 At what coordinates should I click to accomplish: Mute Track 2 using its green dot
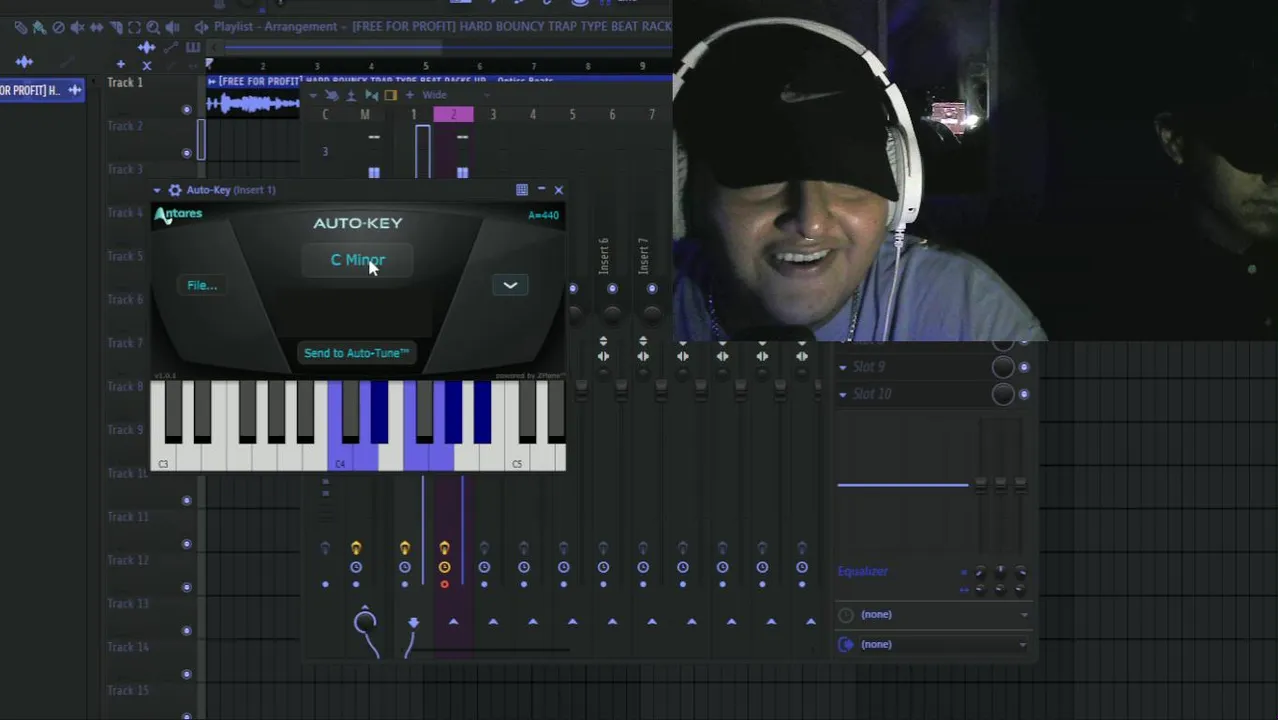click(x=187, y=153)
